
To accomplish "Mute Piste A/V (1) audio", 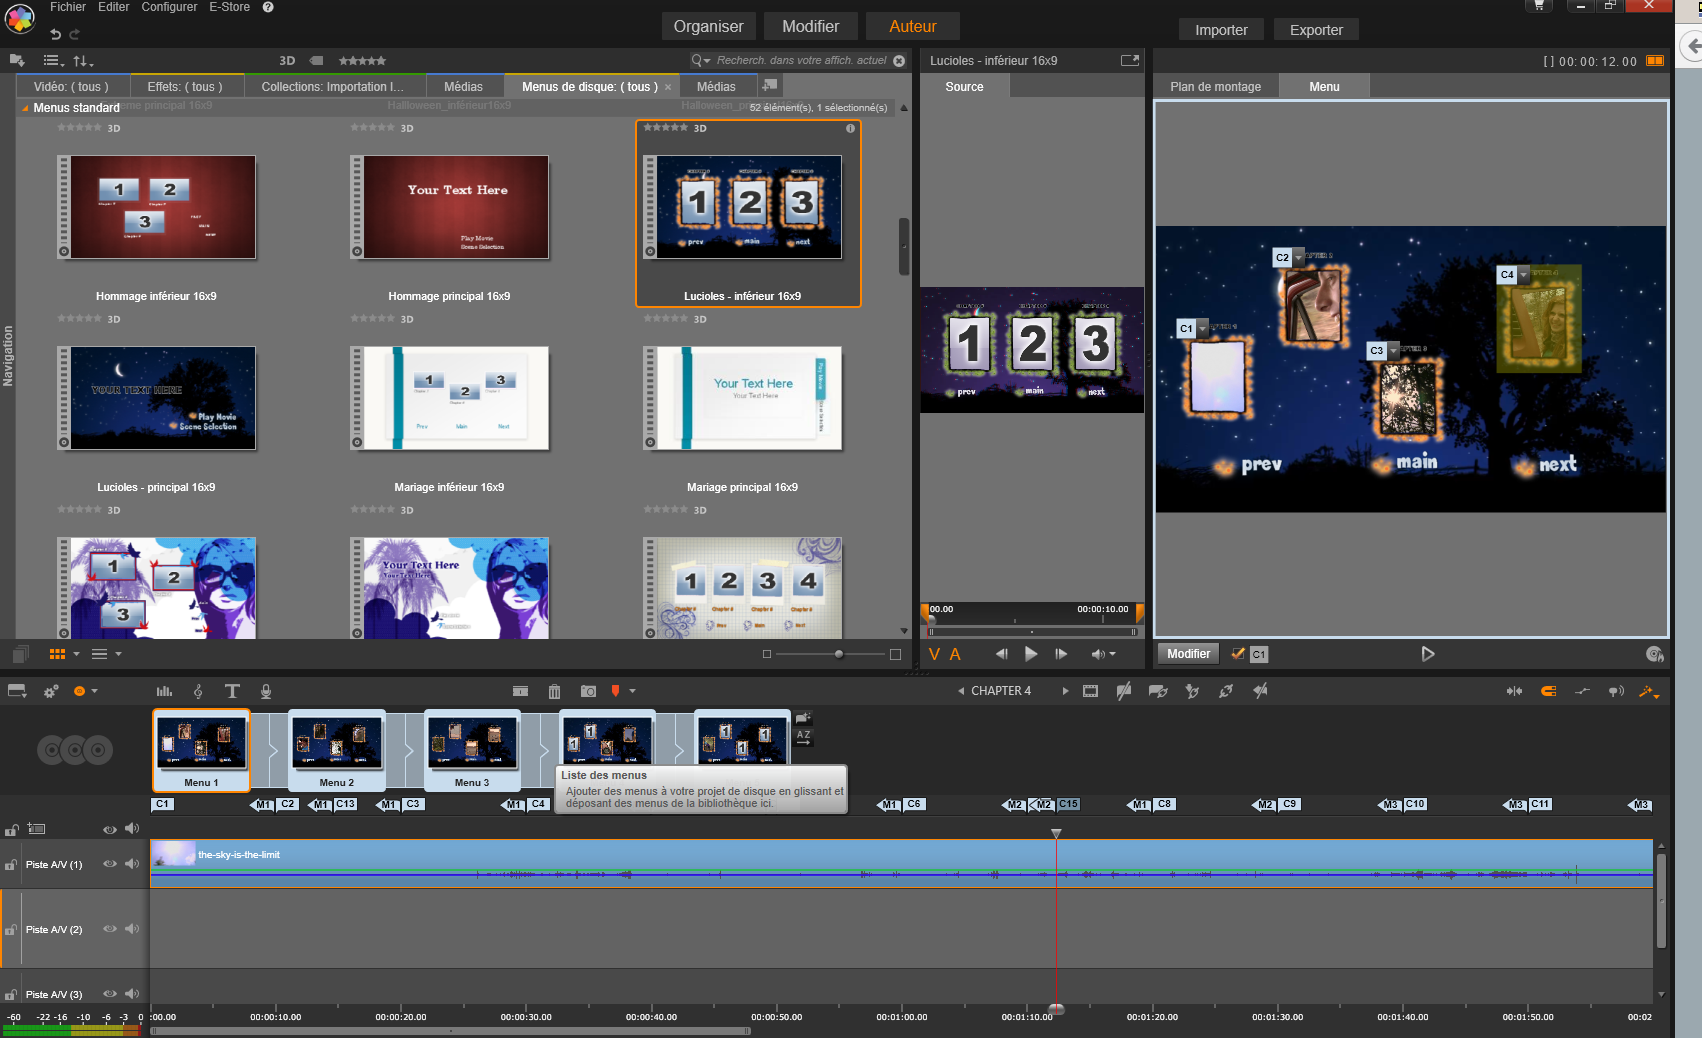I will coord(132,864).
